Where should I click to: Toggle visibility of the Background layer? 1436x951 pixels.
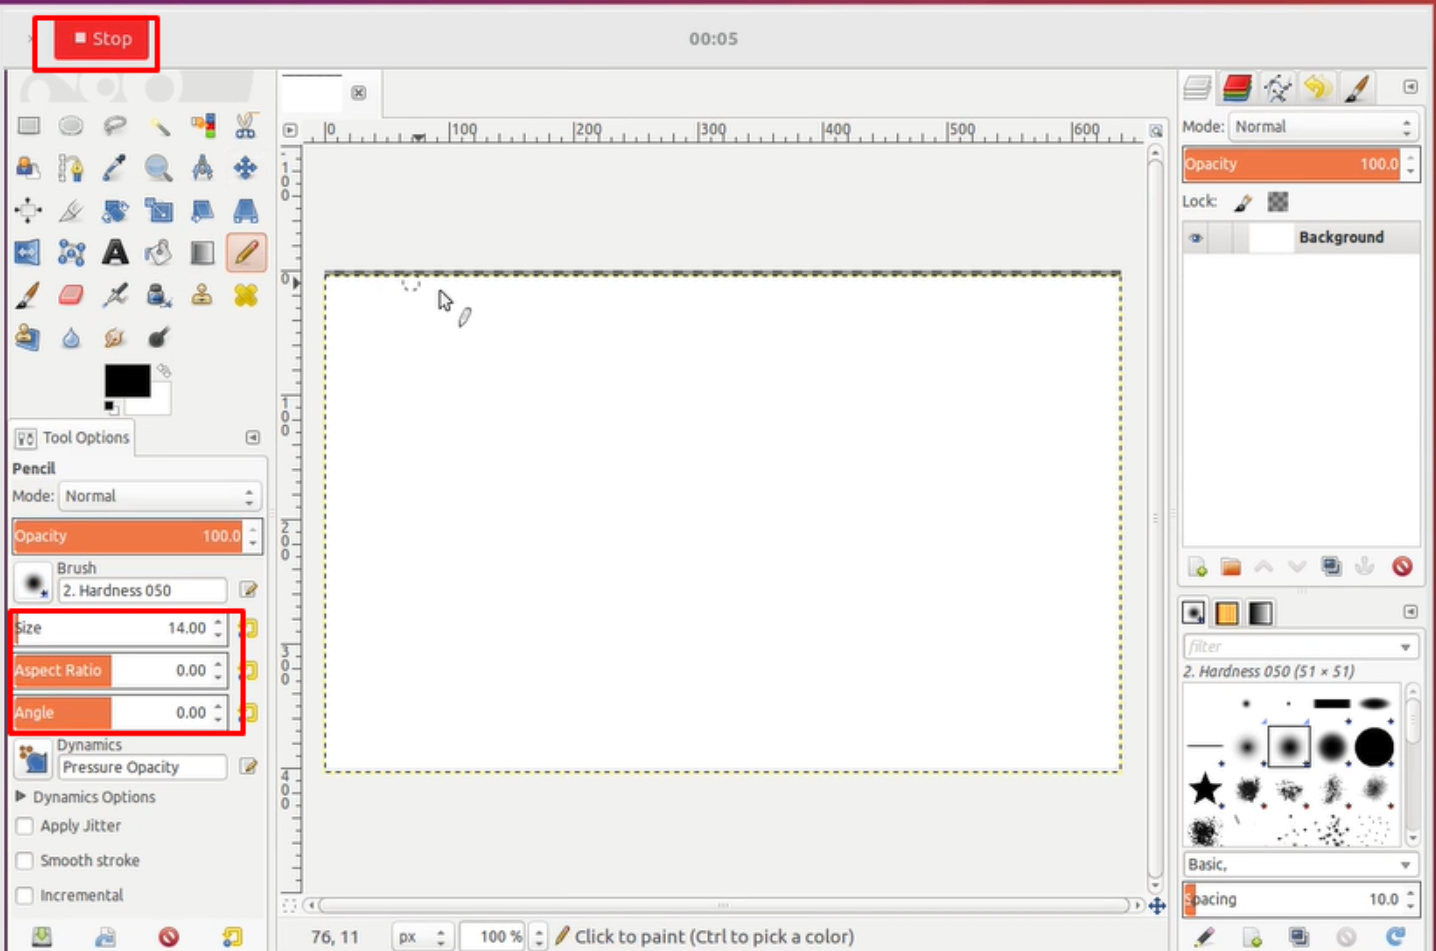click(1197, 237)
